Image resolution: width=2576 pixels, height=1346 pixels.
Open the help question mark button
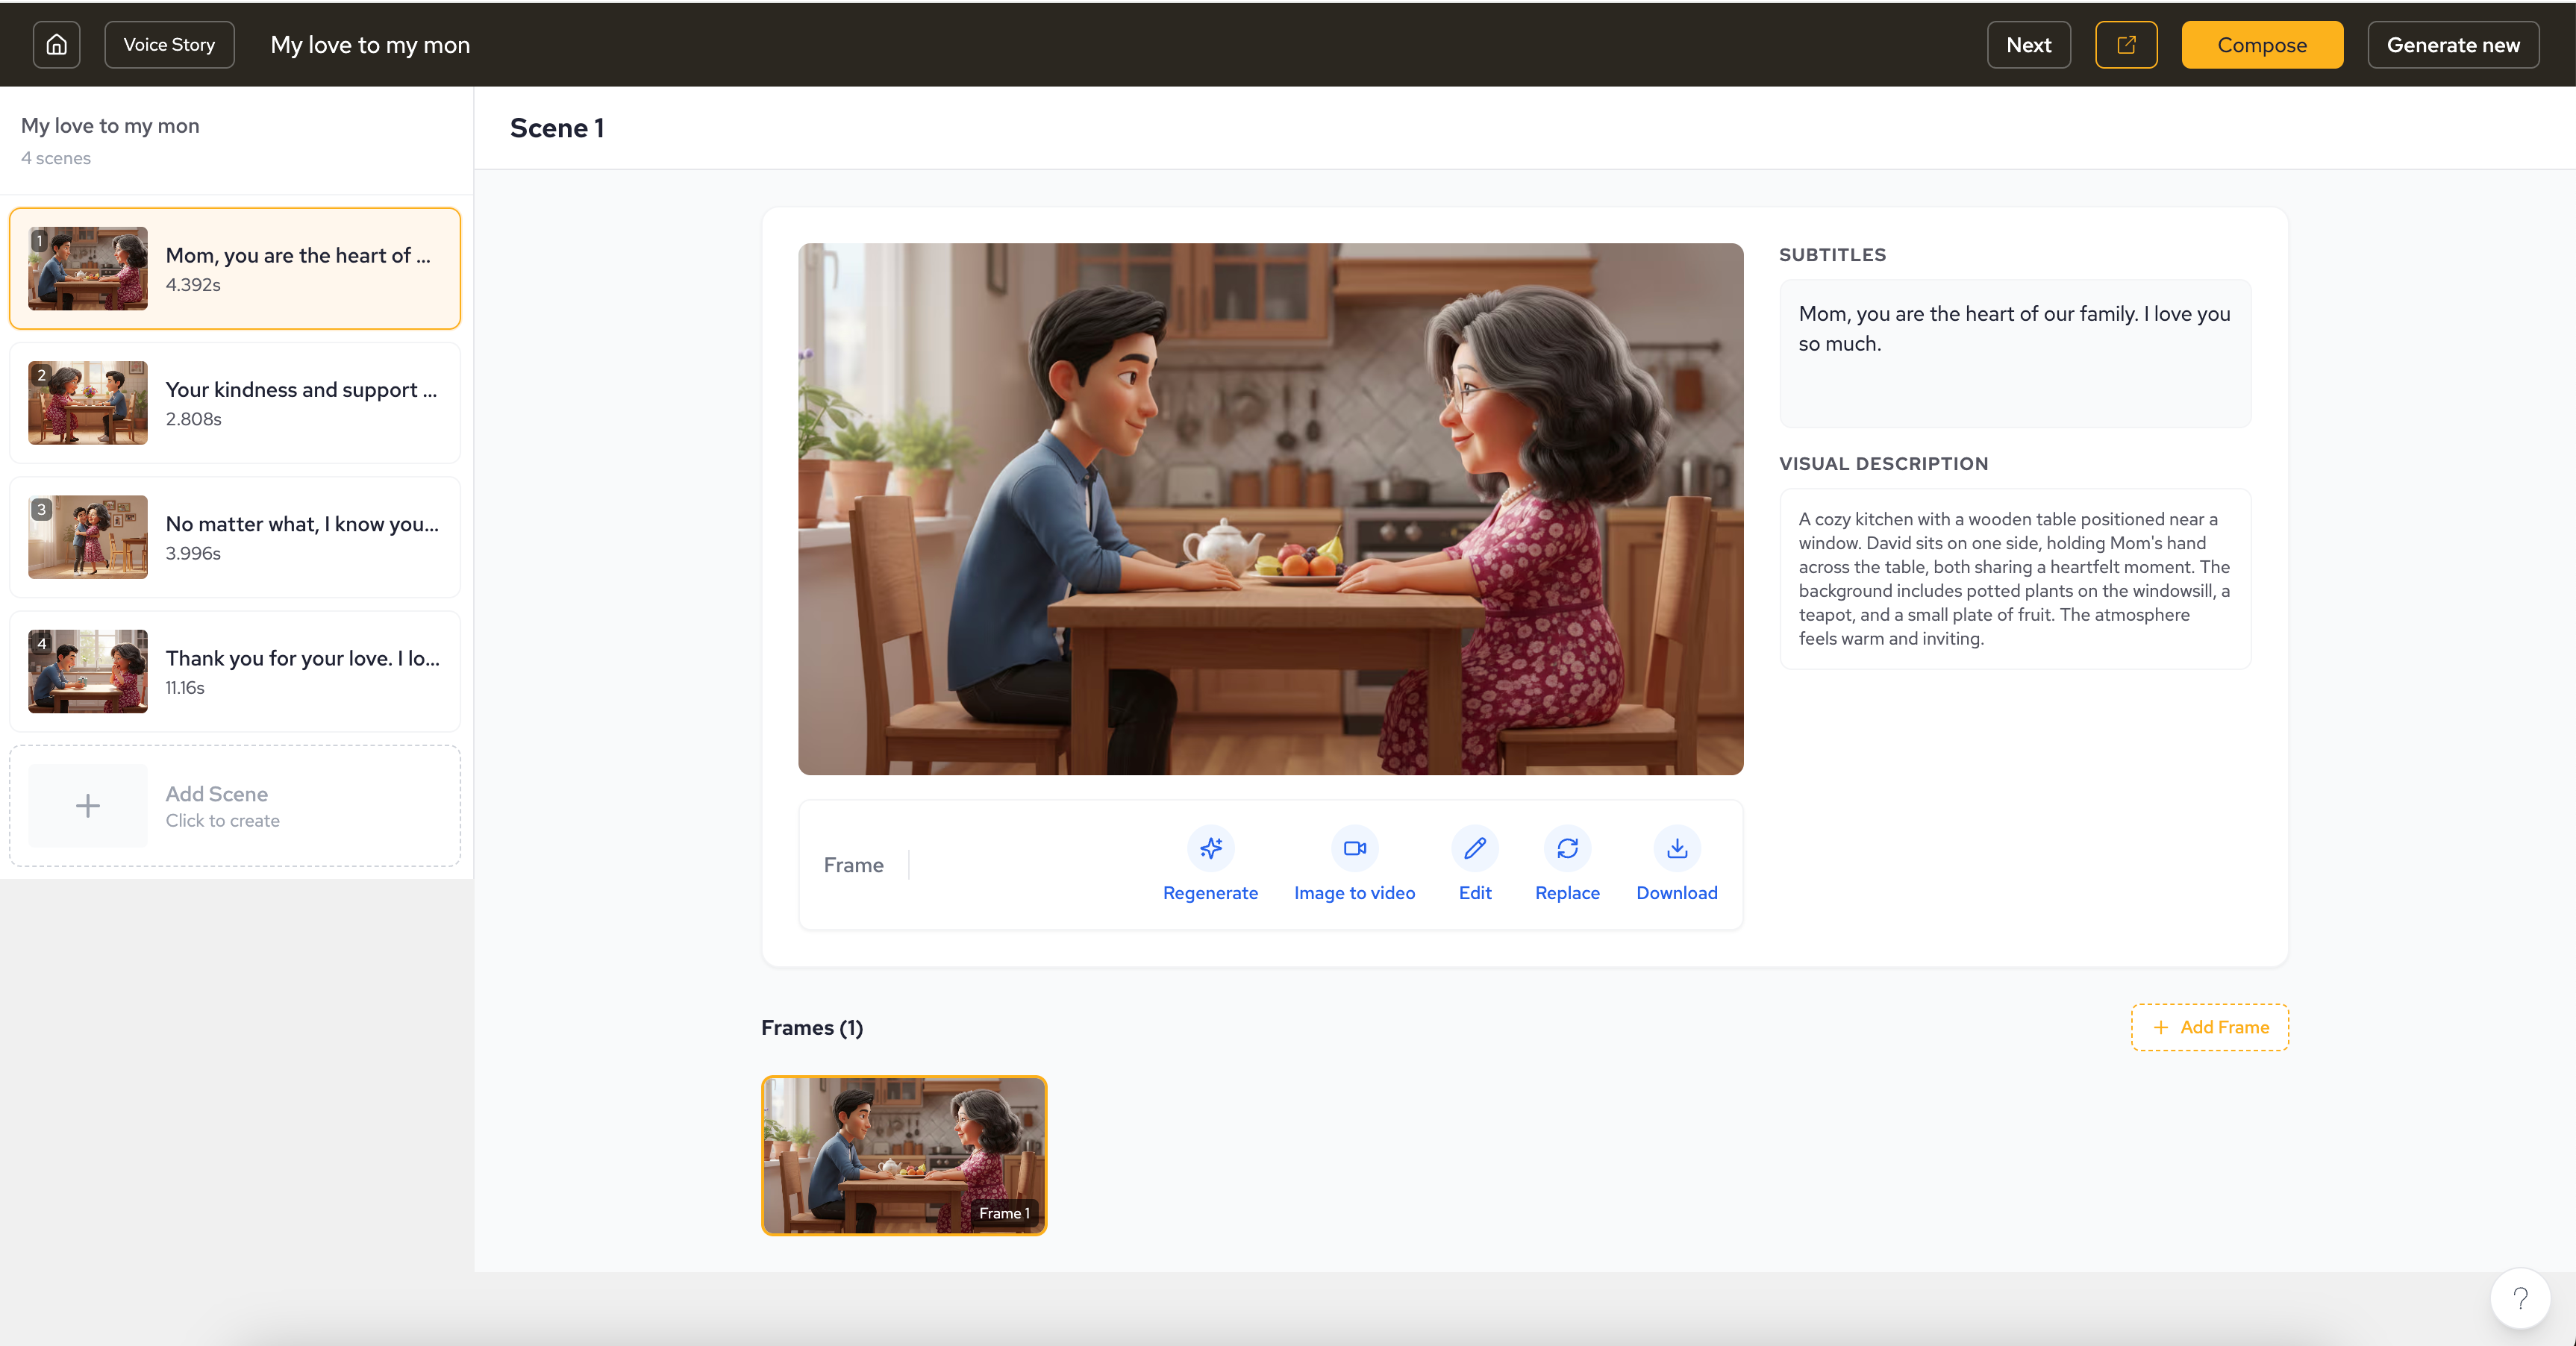[x=2520, y=1297]
